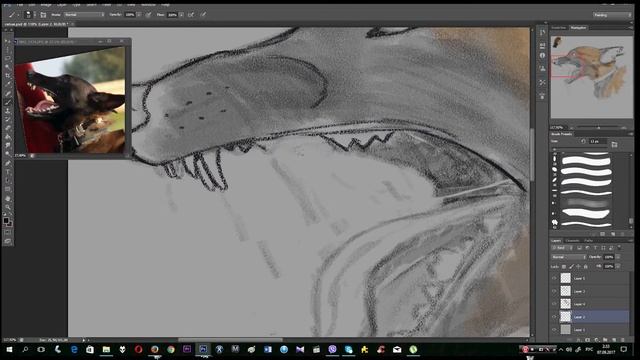Open Firefox from the taskbar
The width and height of the screenshot is (640, 360).
(155, 349)
